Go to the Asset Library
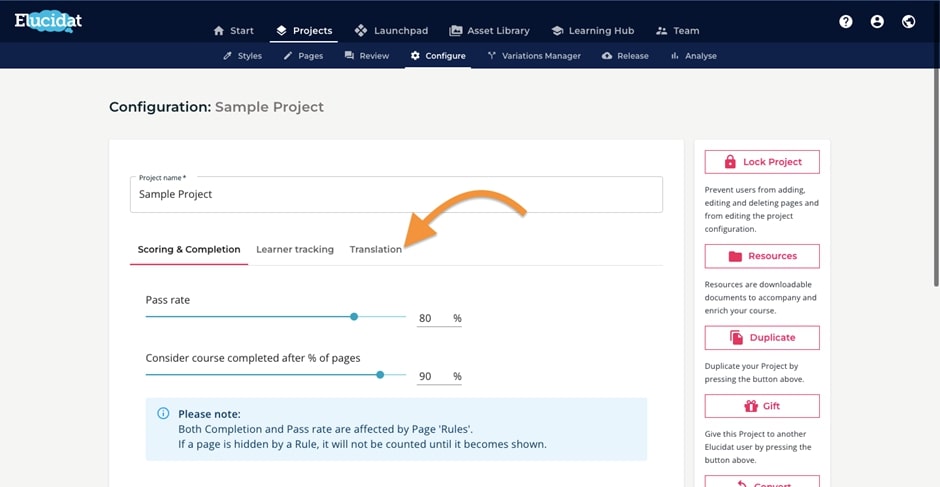This screenshot has width=940, height=487. pos(489,31)
